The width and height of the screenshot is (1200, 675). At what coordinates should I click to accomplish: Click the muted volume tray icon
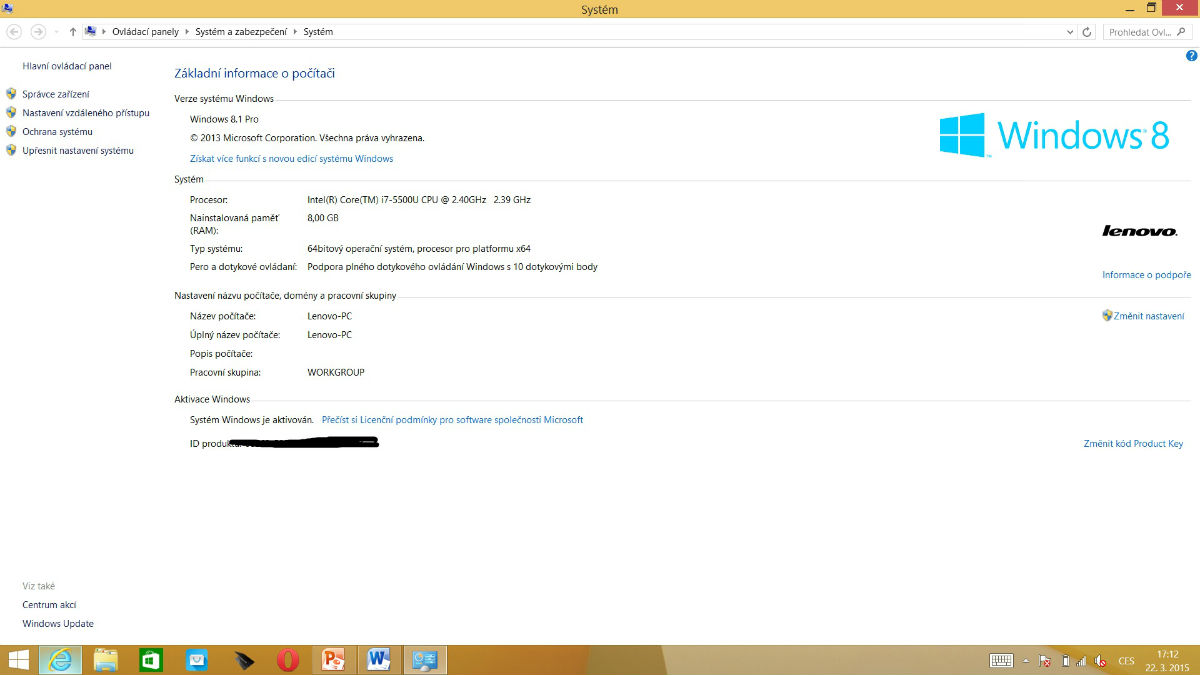pos(1100,660)
